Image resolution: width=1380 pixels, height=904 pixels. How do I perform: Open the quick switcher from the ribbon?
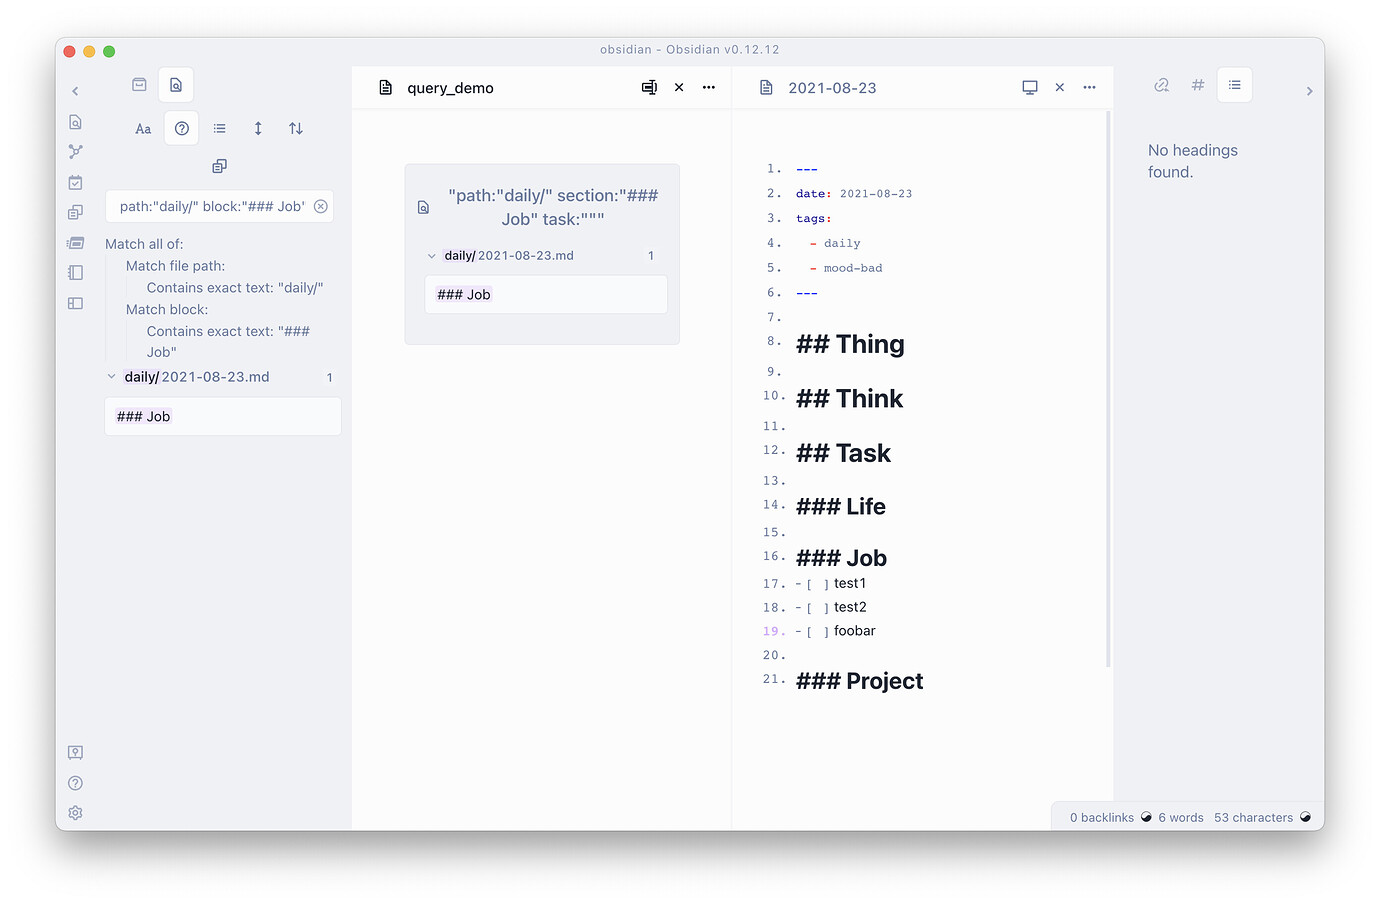tap(75, 122)
